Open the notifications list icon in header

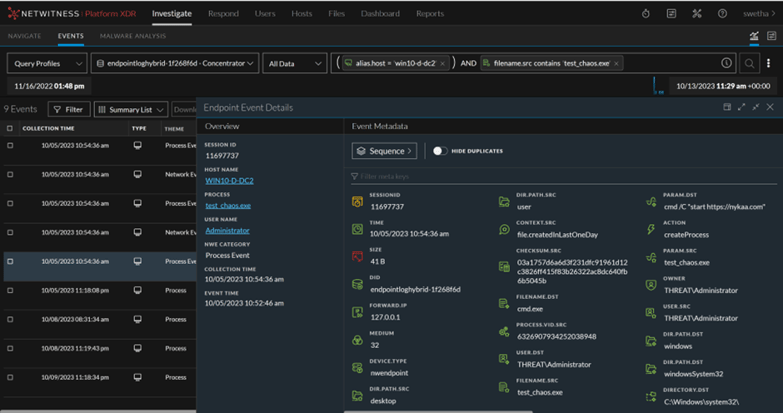coord(671,14)
